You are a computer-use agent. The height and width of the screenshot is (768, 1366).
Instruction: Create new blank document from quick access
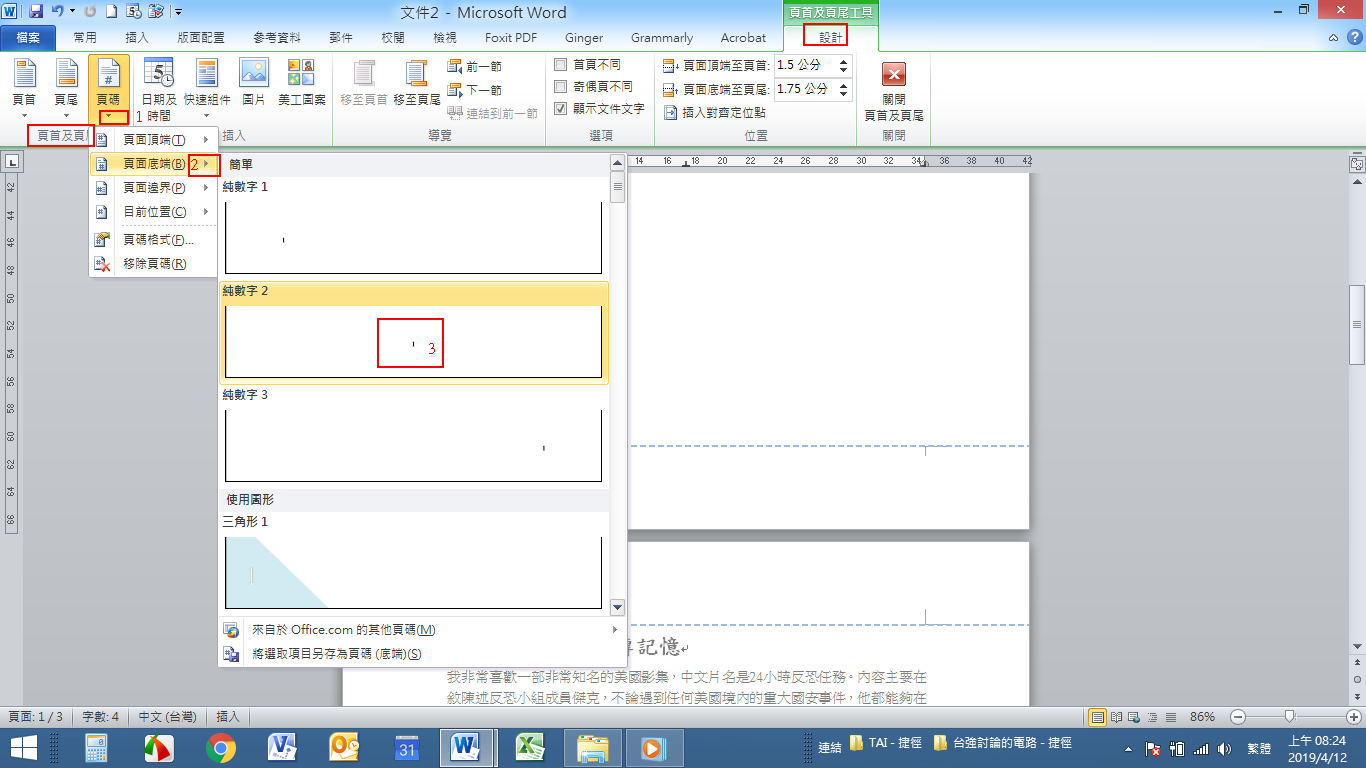pyautogui.click(x=111, y=12)
